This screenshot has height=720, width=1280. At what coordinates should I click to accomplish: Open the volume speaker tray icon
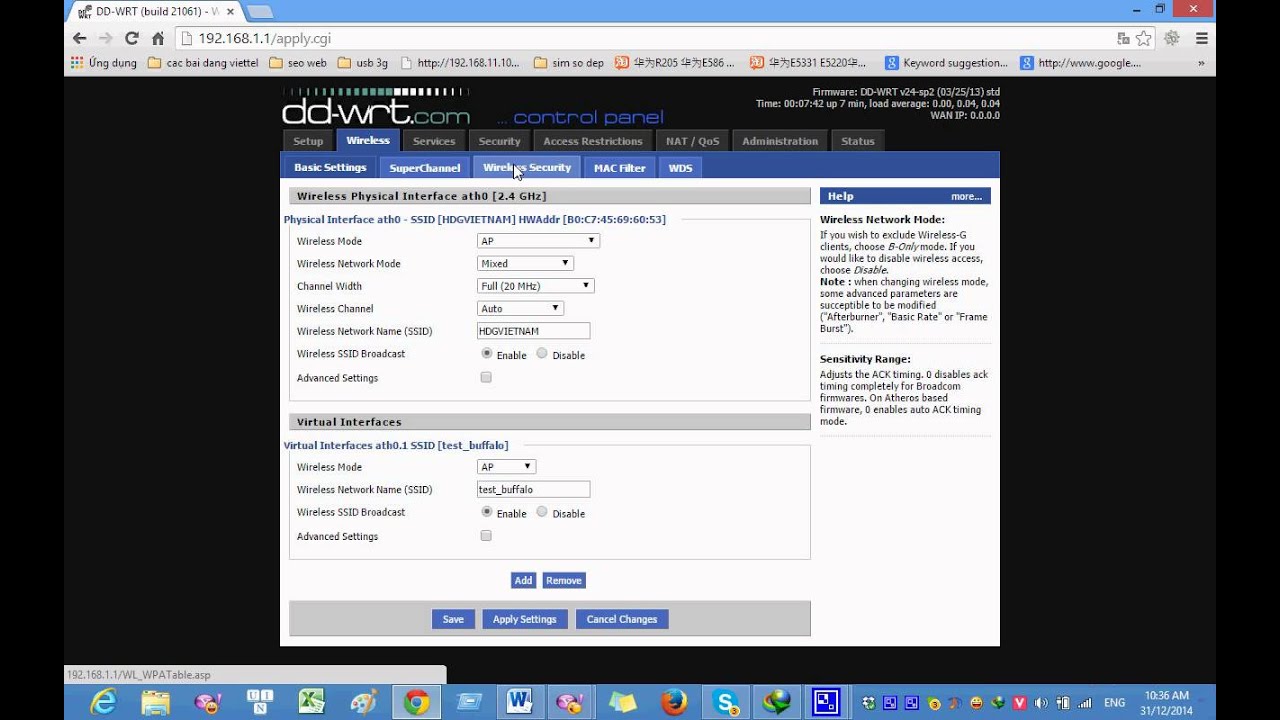(1042, 702)
